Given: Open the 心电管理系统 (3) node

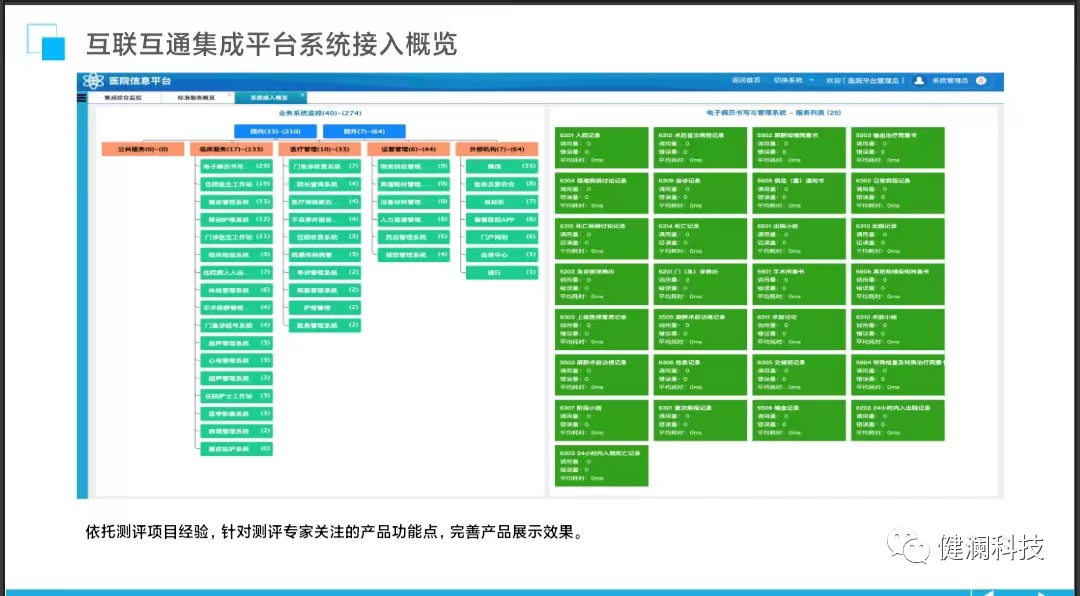Looking at the screenshot, I should click(x=236, y=360).
